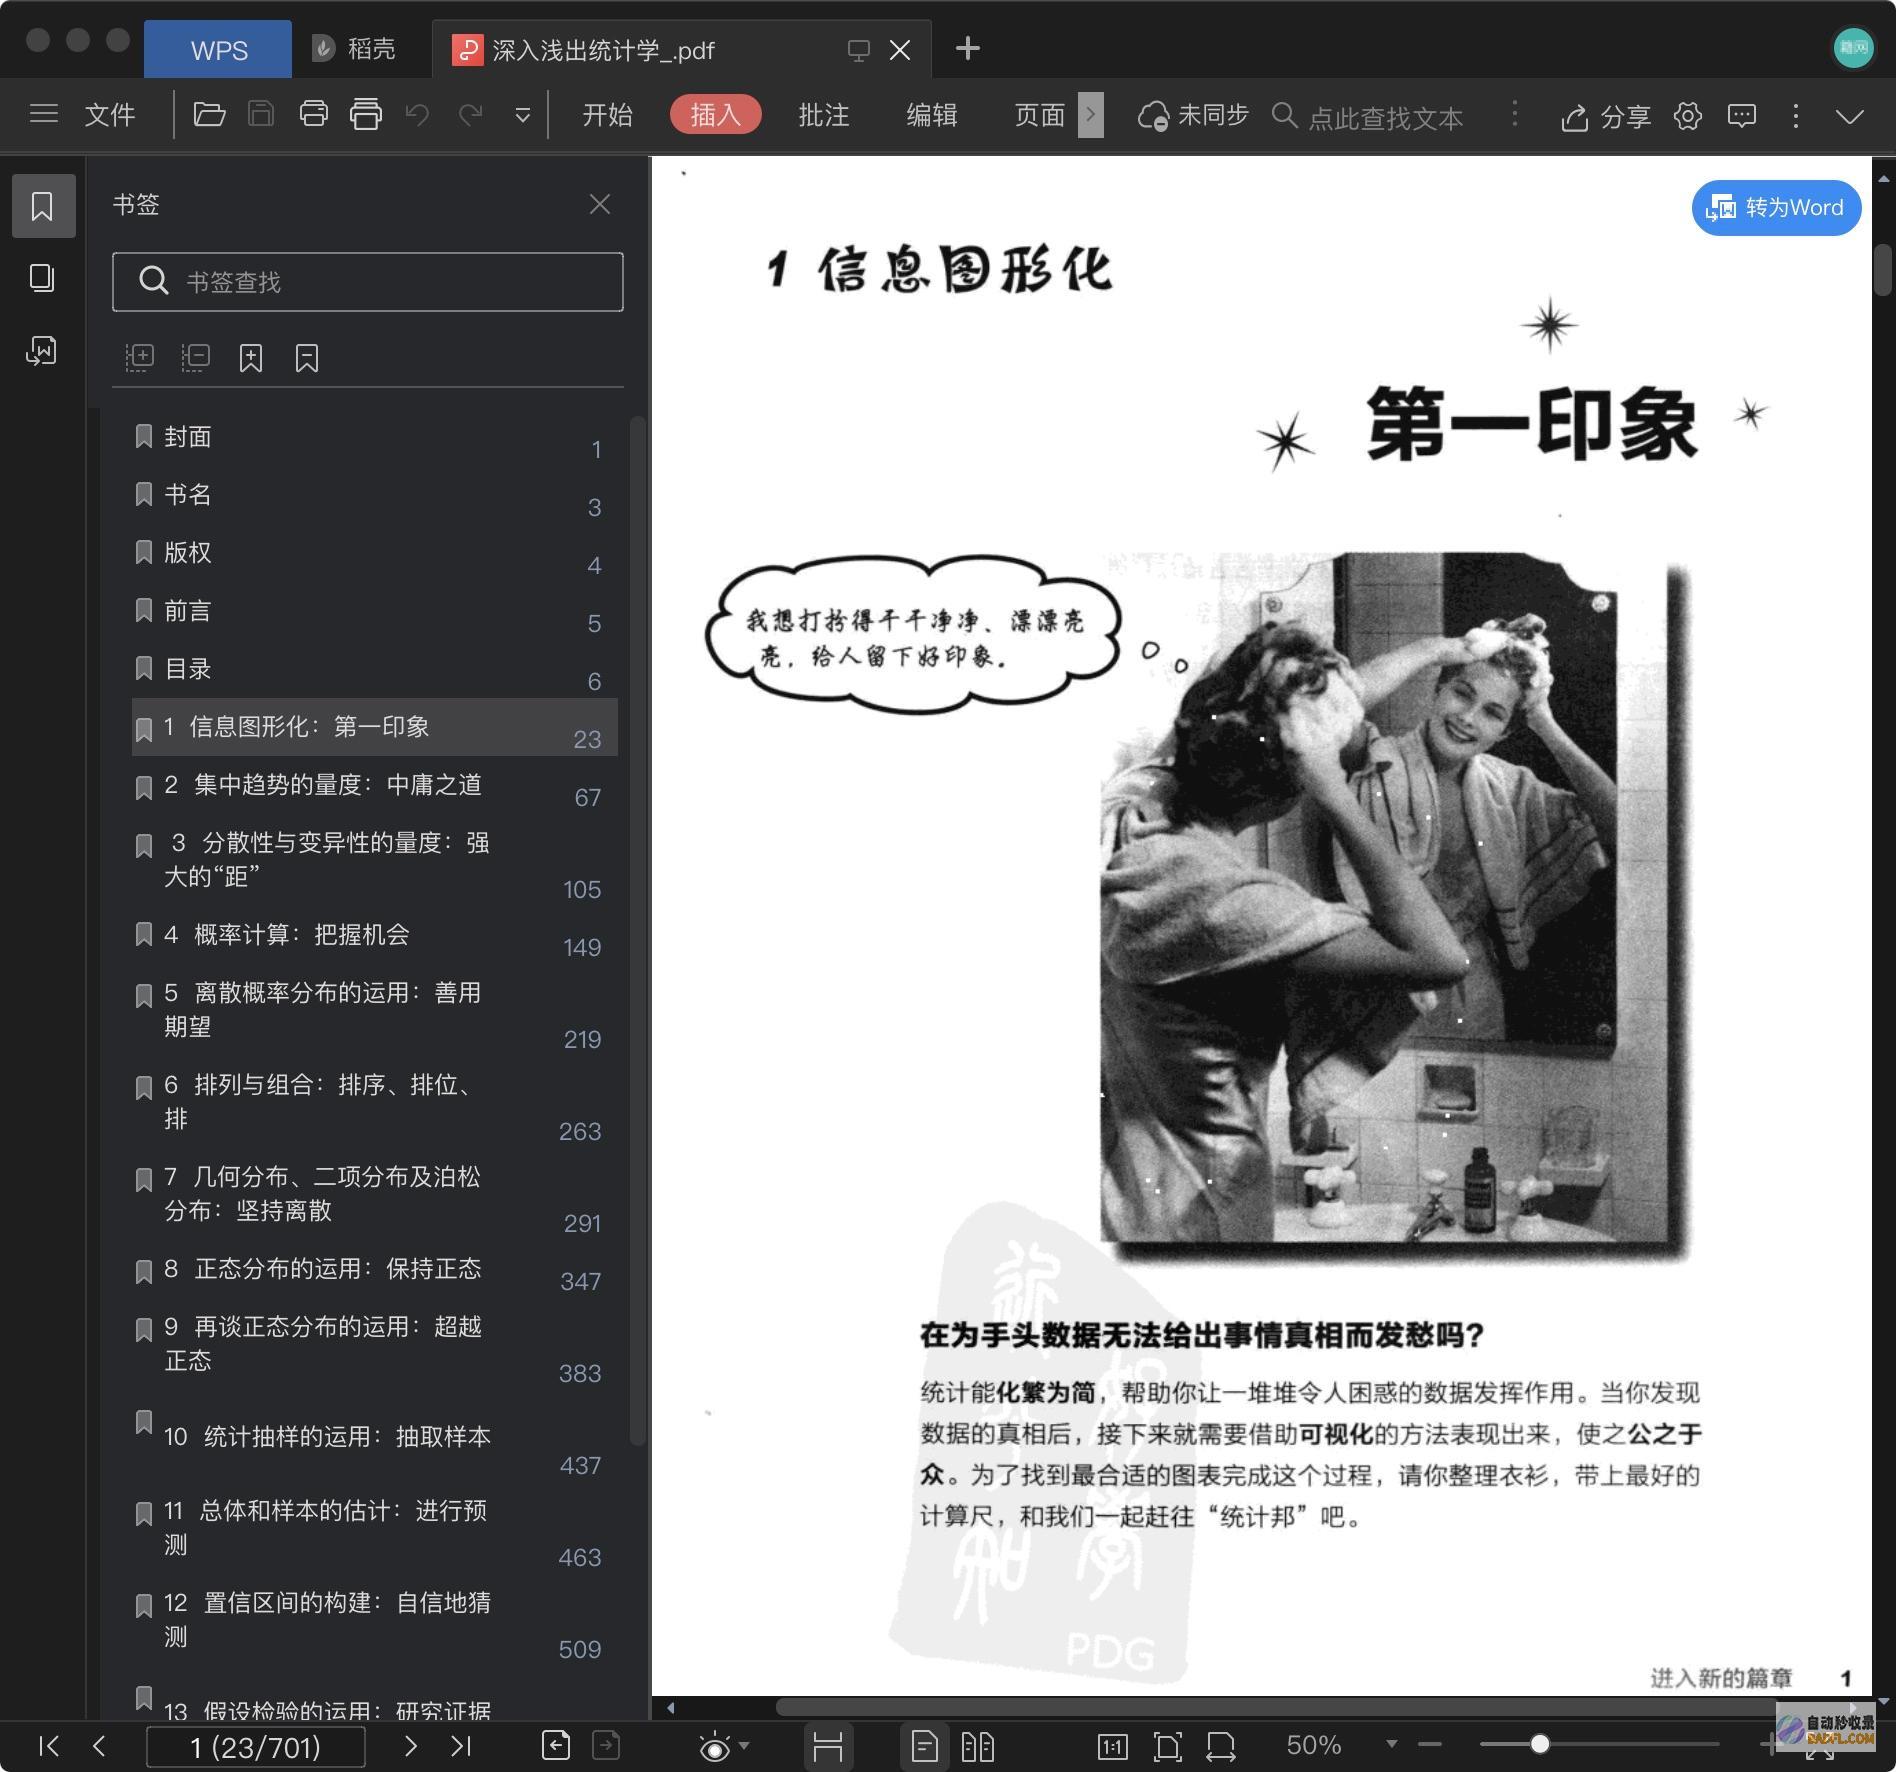Image resolution: width=1896 pixels, height=1772 pixels.
Task: Click the 转为Word button
Action: tap(1776, 208)
